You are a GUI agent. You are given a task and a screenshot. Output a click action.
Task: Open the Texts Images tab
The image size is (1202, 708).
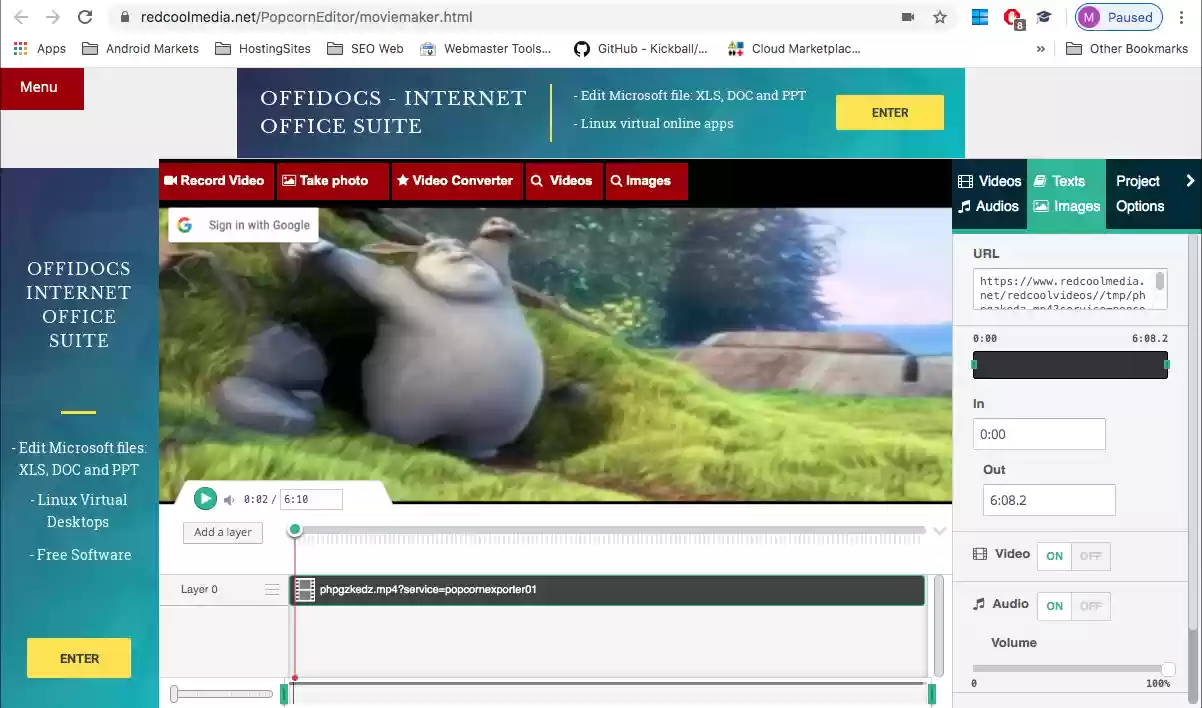tap(1066, 194)
